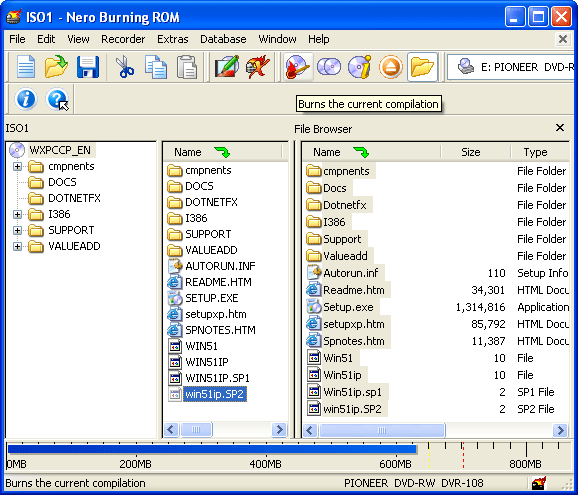Viewport: 578px width, 495px height.
Task: Copy selection using the Copy toolbar icon
Action: 155,67
